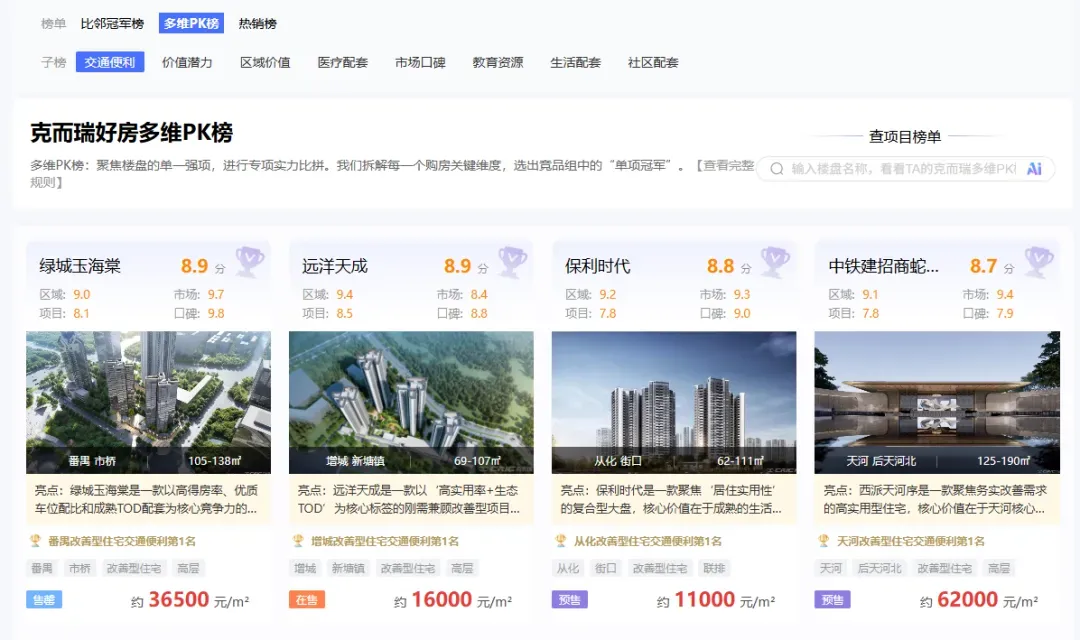Click the 天河 tag
This screenshot has height=640, width=1080.
click(831, 568)
